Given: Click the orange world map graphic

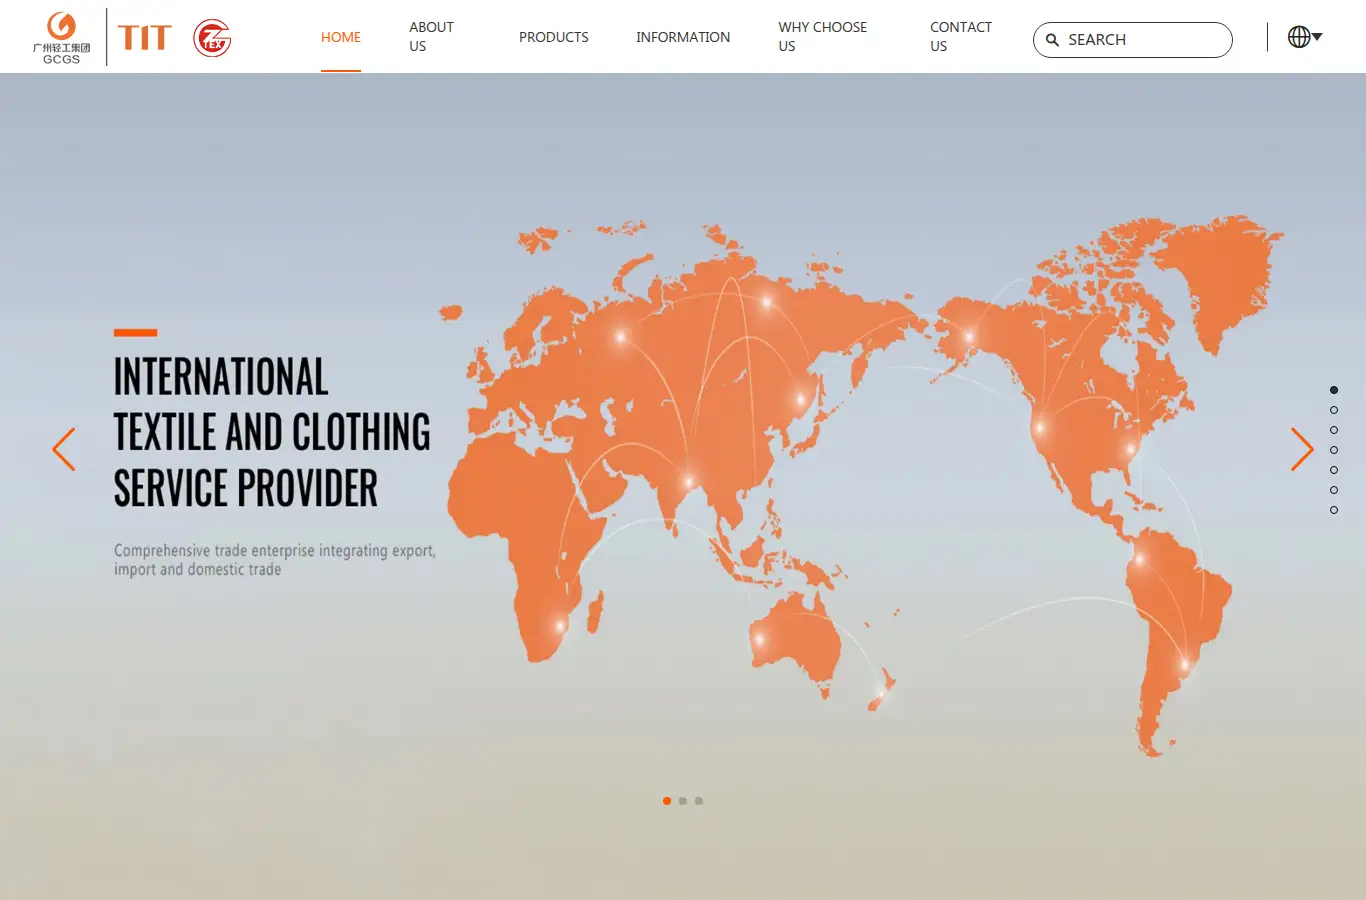Looking at the screenshot, I should (860, 485).
